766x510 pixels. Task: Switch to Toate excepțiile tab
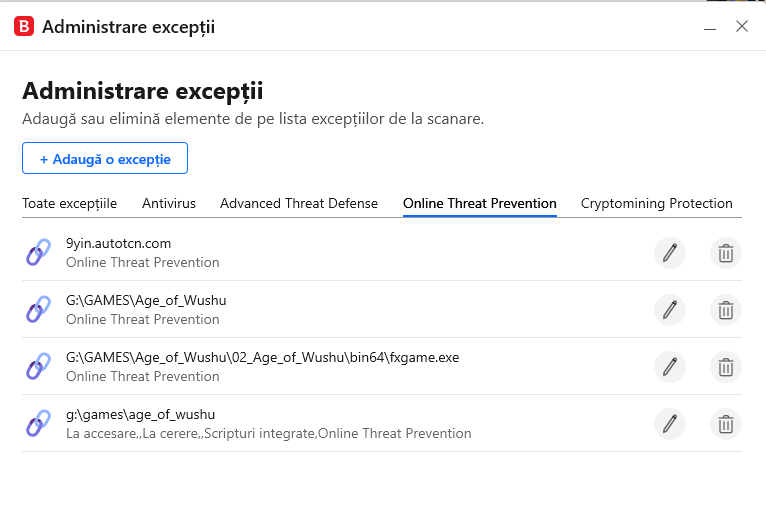point(69,203)
